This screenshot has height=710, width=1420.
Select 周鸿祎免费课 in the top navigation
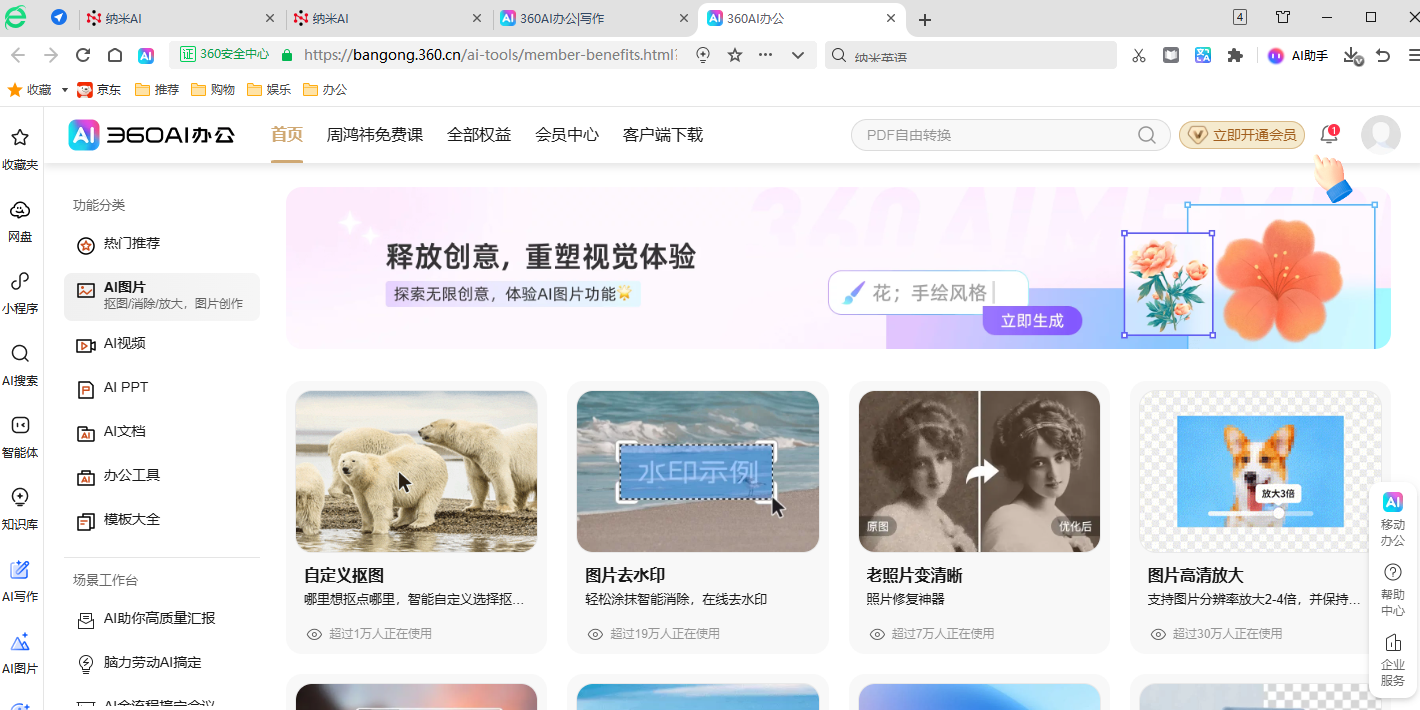click(x=375, y=135)
